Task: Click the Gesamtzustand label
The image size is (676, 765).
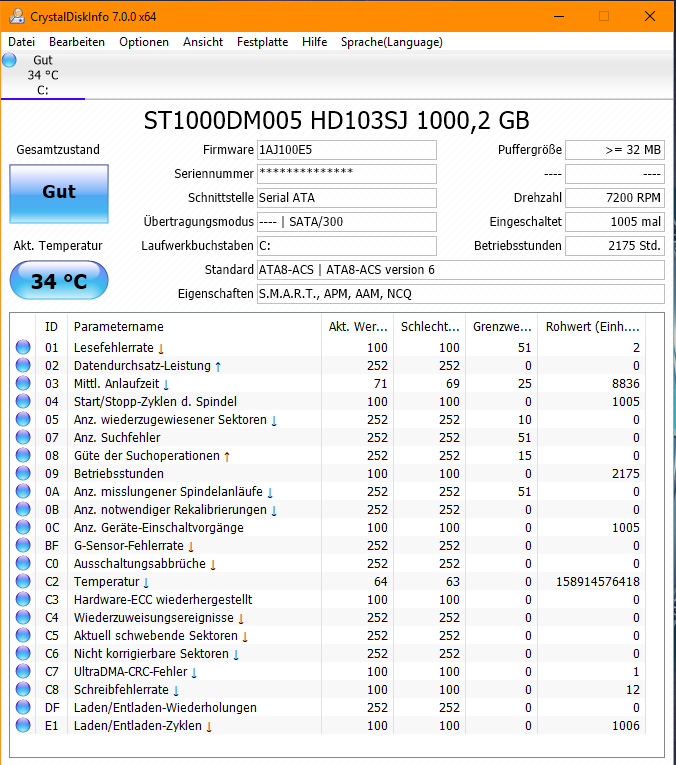Action: [58, 150]
